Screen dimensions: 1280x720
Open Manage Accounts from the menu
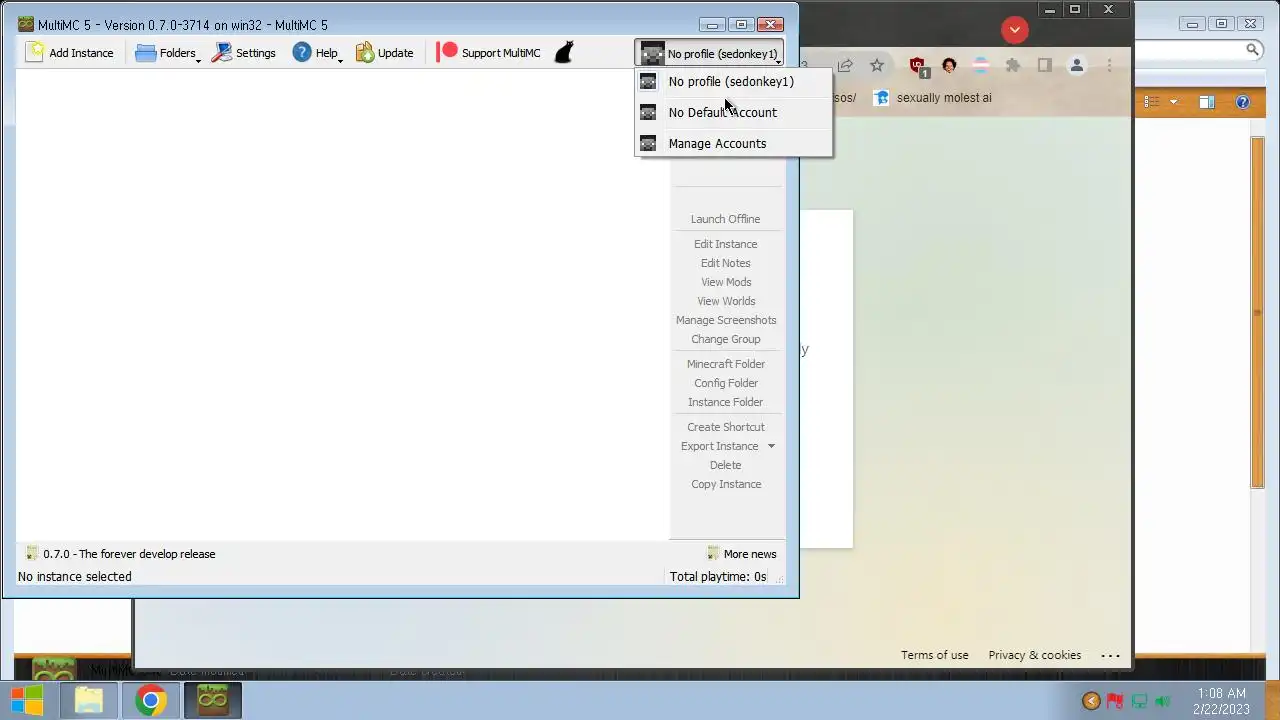[x=733, y=143]
